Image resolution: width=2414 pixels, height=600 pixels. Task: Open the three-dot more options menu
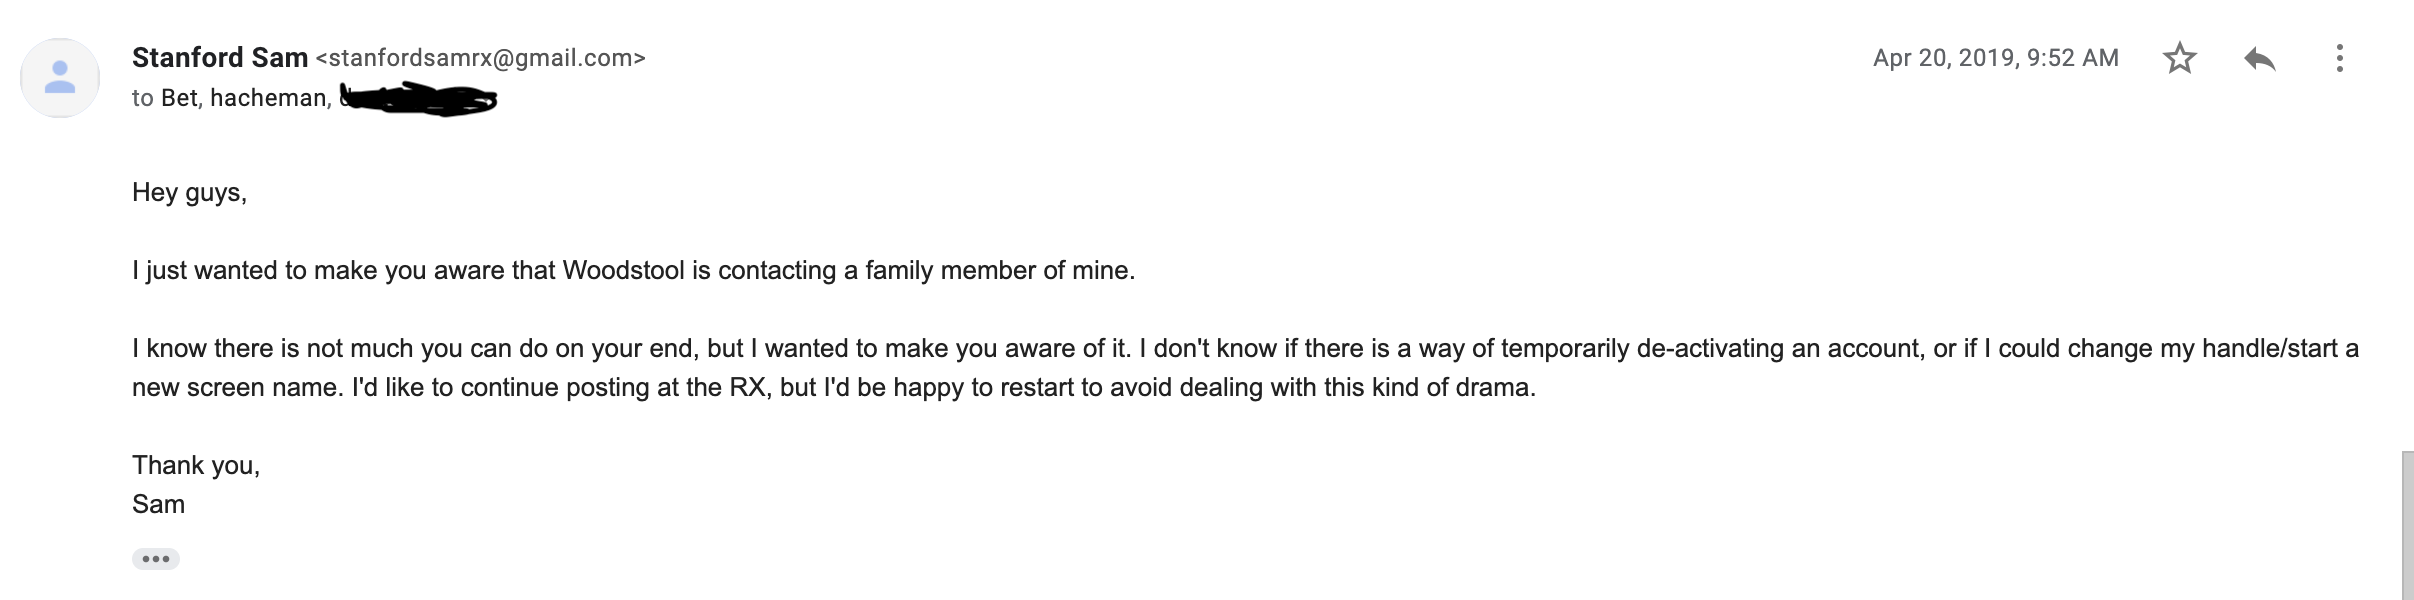tap(2339, 59)
